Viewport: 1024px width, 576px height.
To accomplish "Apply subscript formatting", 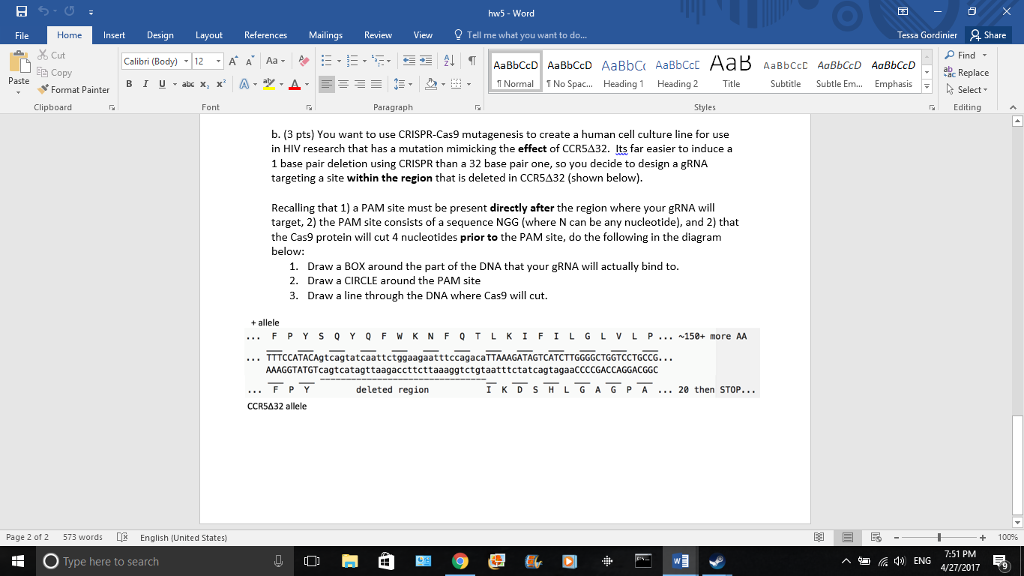I will [204, 83].
